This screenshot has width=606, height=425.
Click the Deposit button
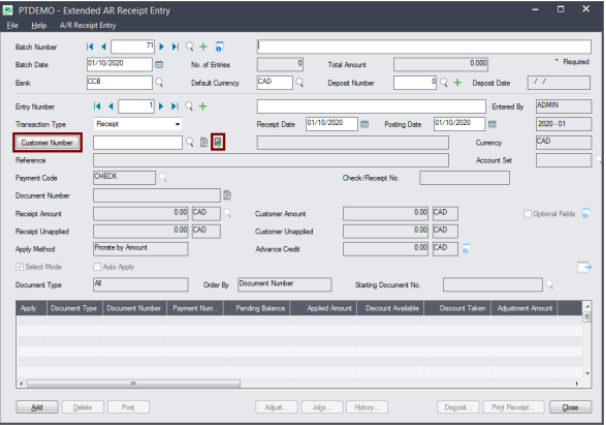[x=458, y=407]
